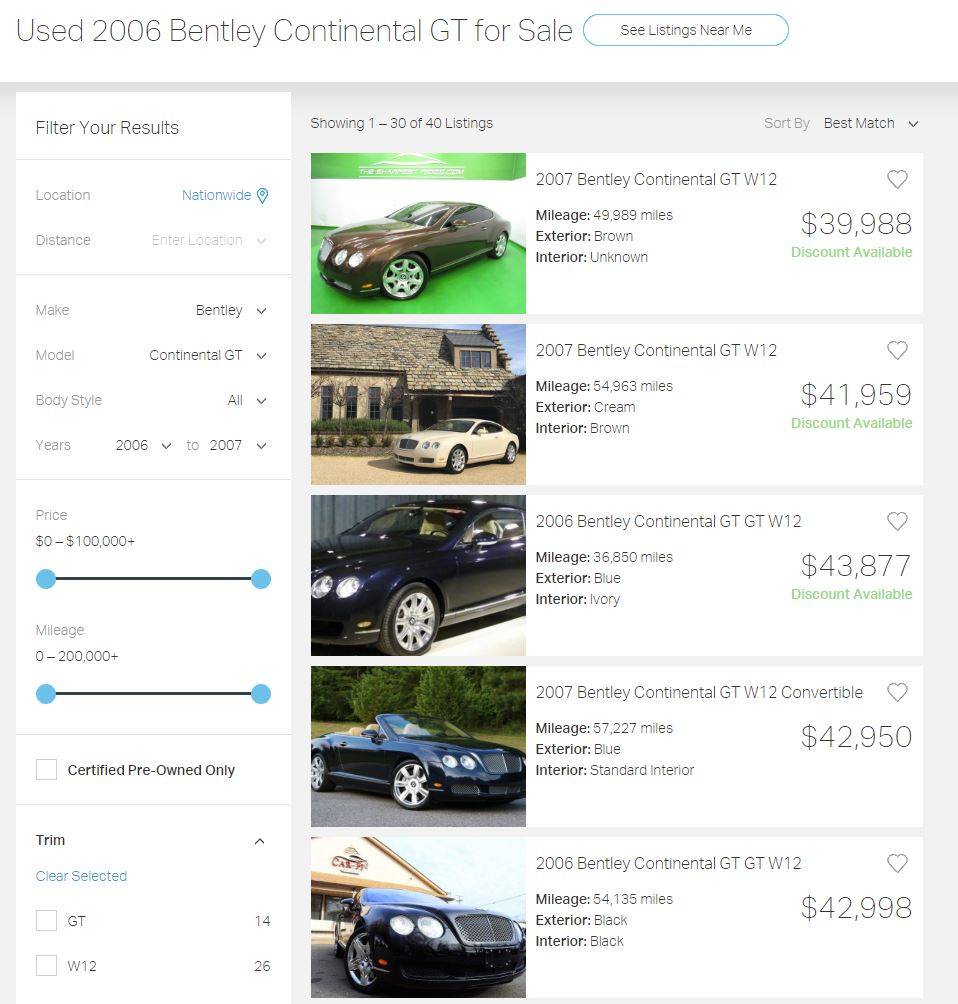
Task: Toggle Certified Pre-Owned Only checkbox
Action: 46,770
